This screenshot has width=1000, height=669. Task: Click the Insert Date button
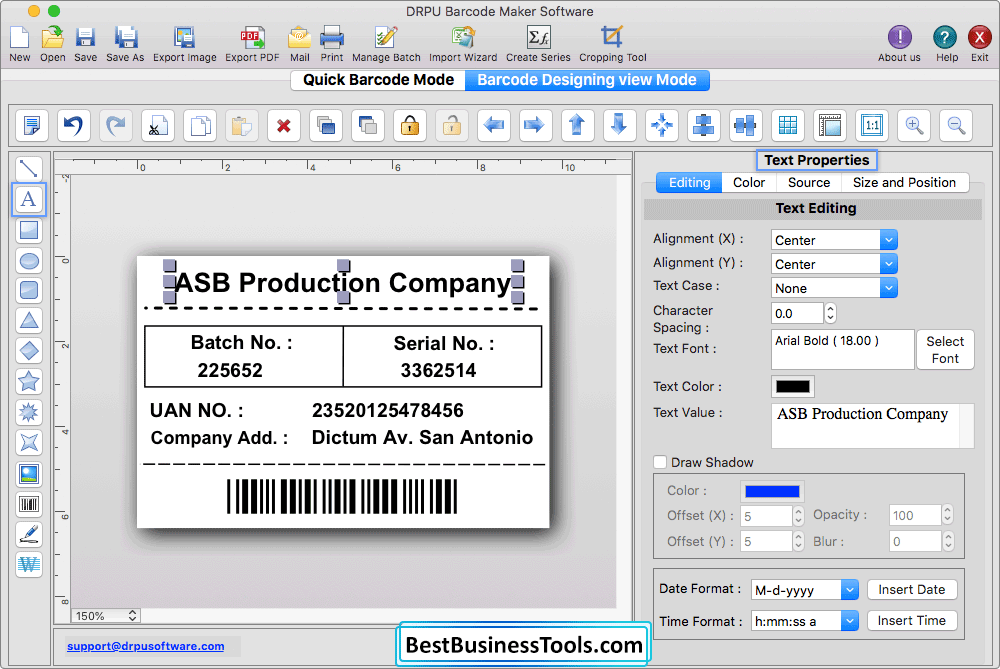point(911,589)
